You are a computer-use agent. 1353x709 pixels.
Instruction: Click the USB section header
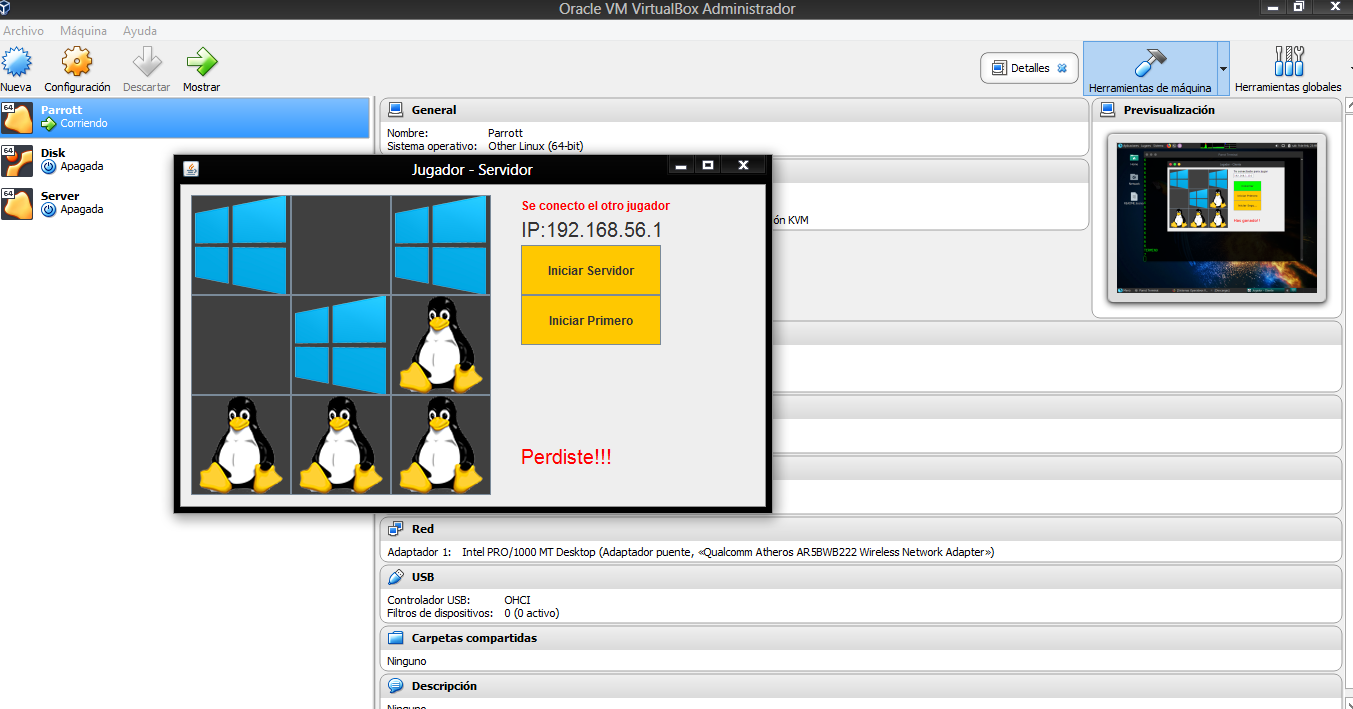click(861, 577)
